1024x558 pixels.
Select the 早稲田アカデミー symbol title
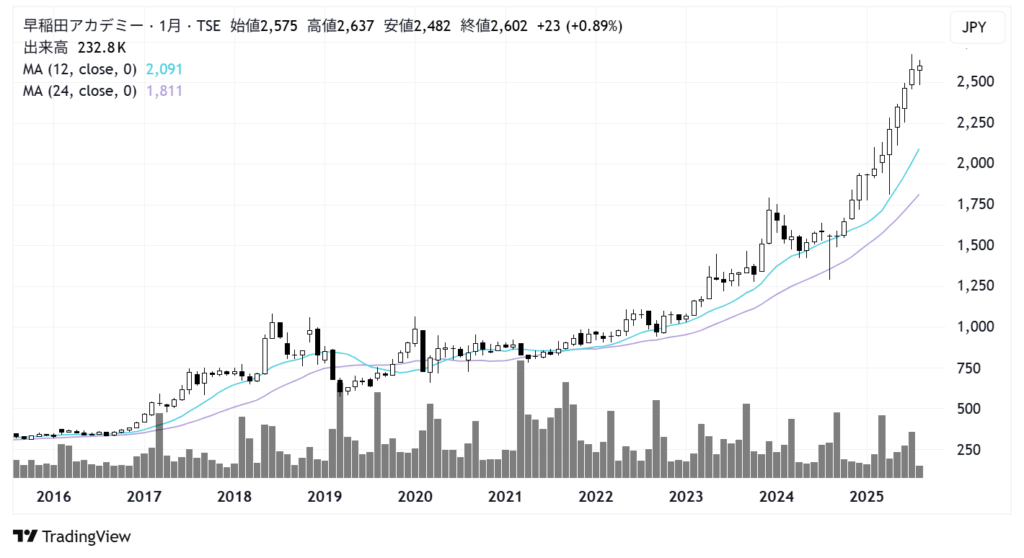[x=83, y=26]
